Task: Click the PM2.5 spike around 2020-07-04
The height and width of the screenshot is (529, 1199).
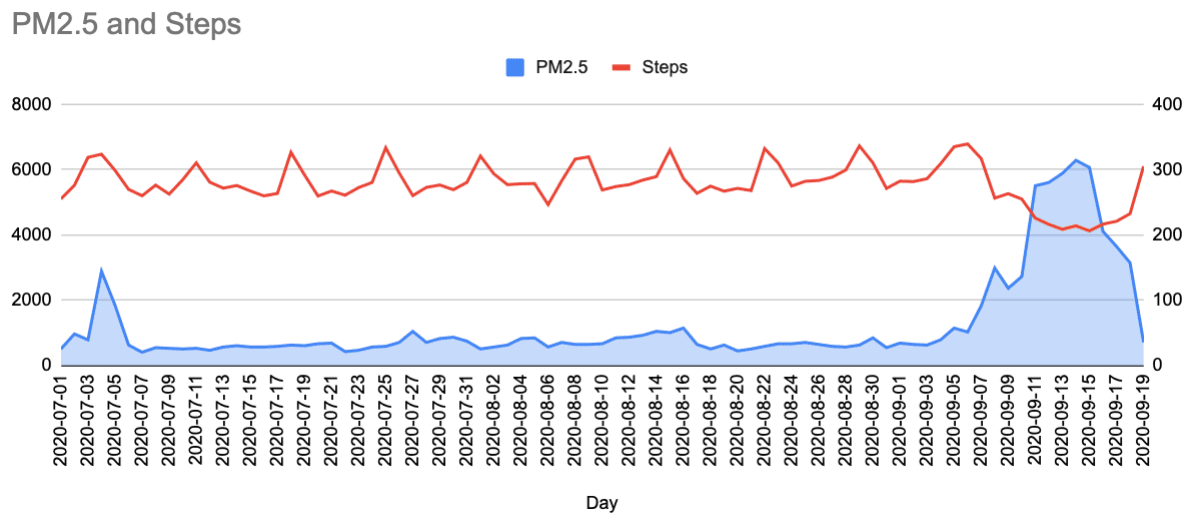Action: (x=101, y=270)
